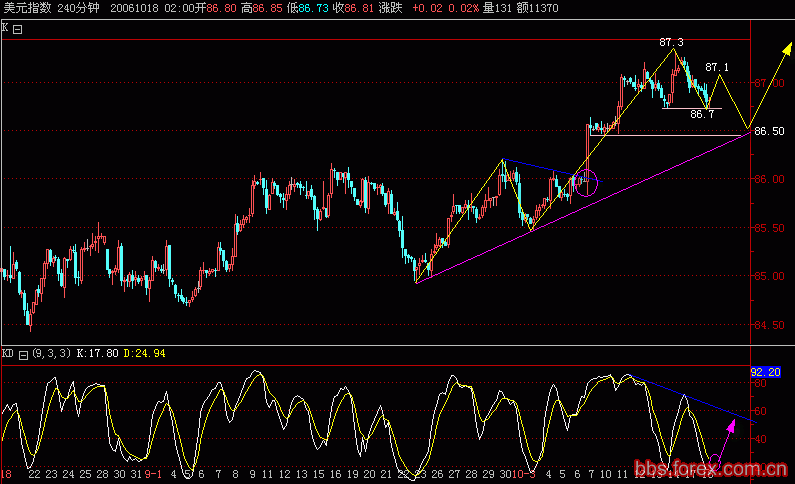Click the 87.00 price axis label
This screenshot has height=484, width=795.
click(x=769, y=83)
